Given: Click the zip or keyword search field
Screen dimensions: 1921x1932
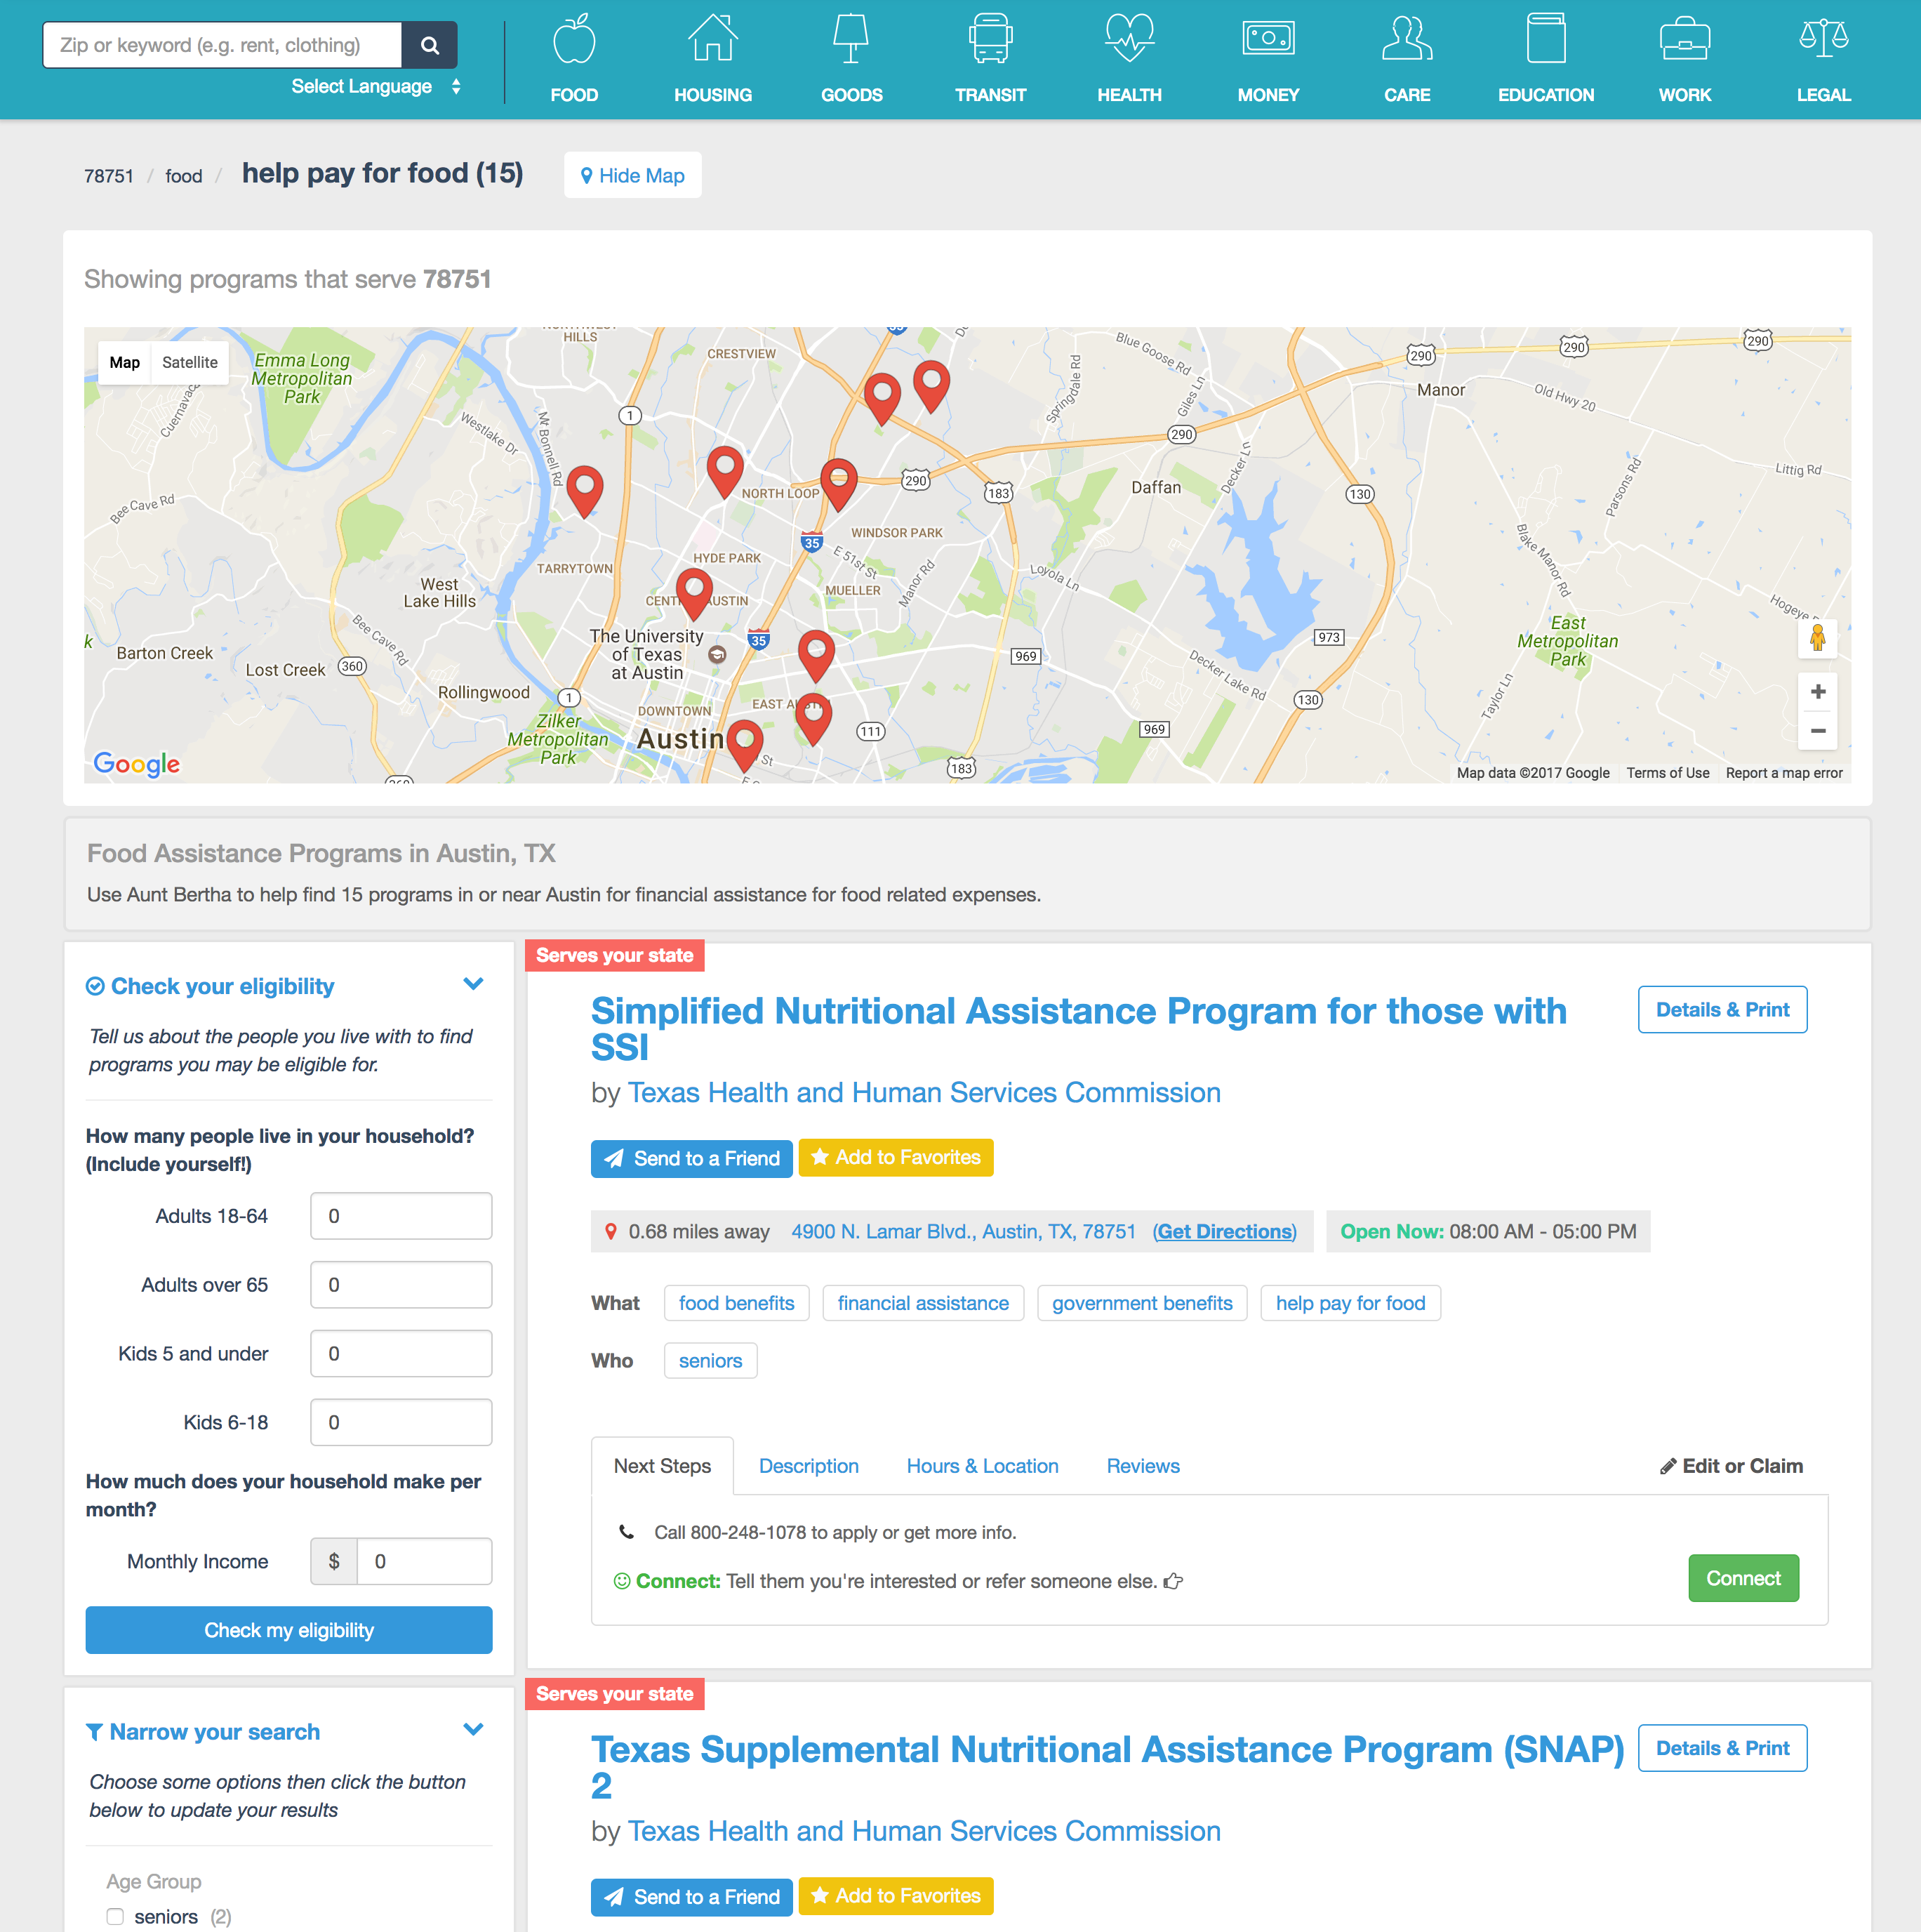Looking at the screenshot, I should [222, 45].
